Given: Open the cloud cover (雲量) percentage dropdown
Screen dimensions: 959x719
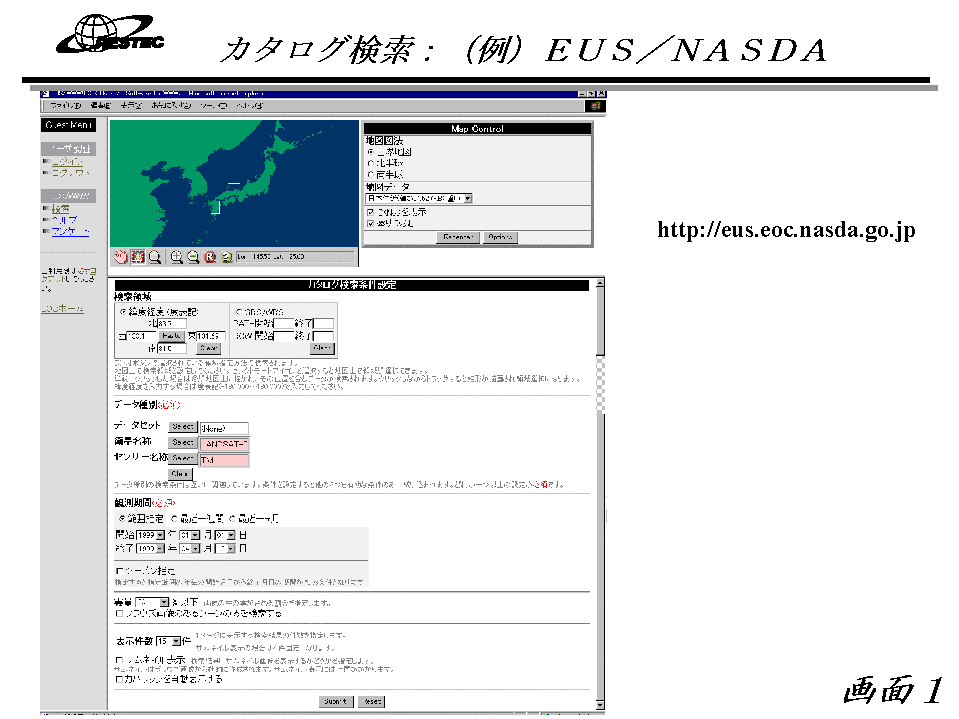Looking at the screenshot, I should 152,603.
